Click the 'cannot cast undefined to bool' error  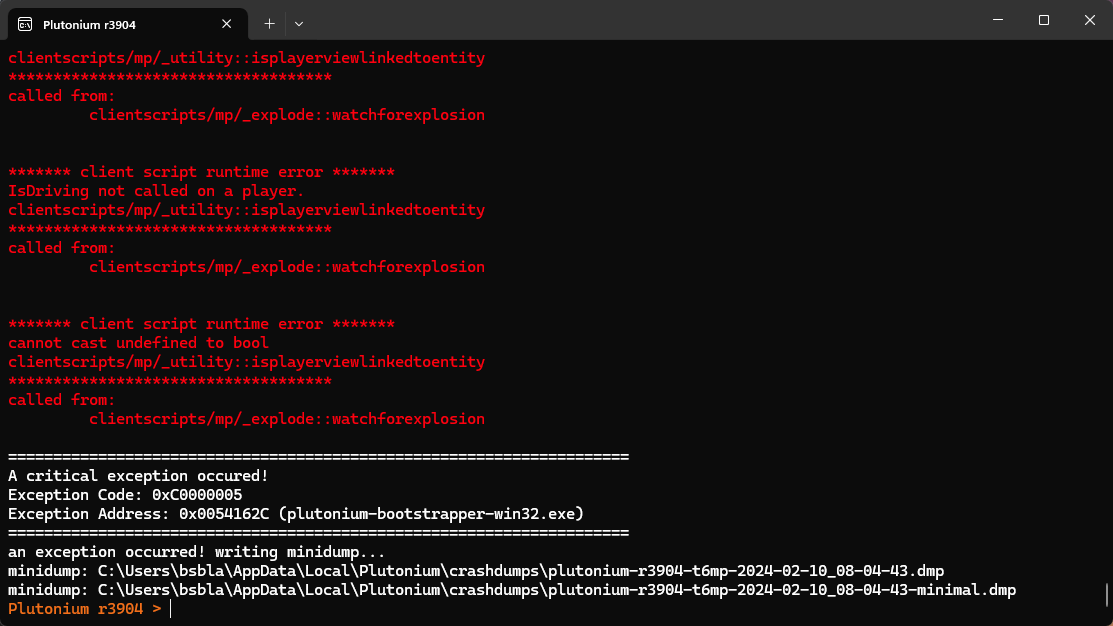coord(138,343)
